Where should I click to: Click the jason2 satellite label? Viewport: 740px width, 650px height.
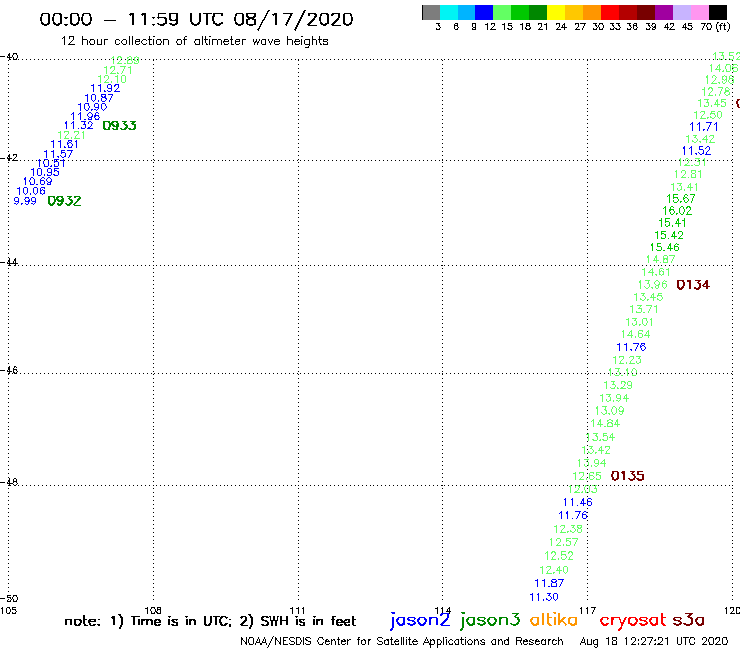pyautogui.click(x=420, y=620)
